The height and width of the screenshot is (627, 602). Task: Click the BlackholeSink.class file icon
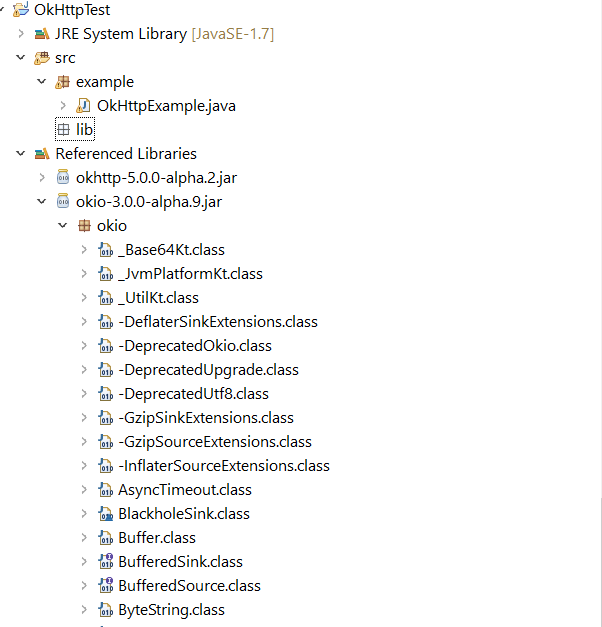click(x=106, y=514)
